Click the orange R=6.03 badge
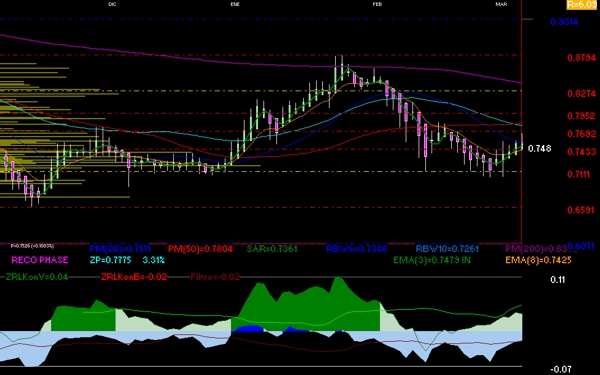Image resolution: width=600 pixels, height=375 pixels. [581, 5]
